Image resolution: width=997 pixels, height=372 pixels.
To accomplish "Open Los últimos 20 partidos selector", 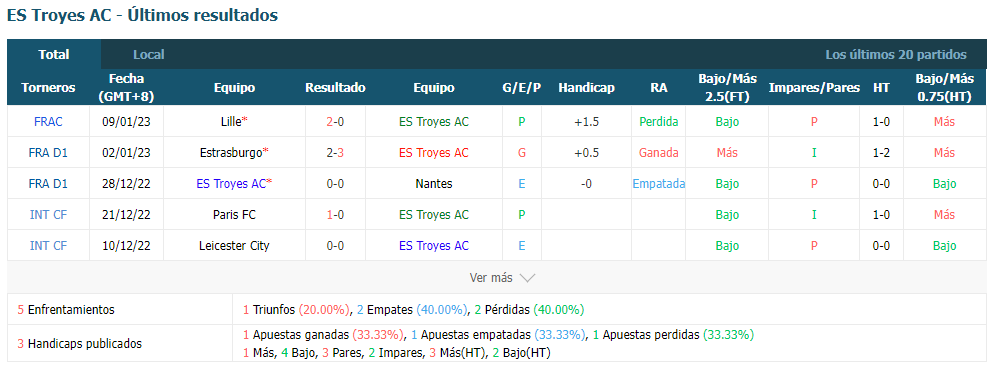I will [x=895, y=55].
